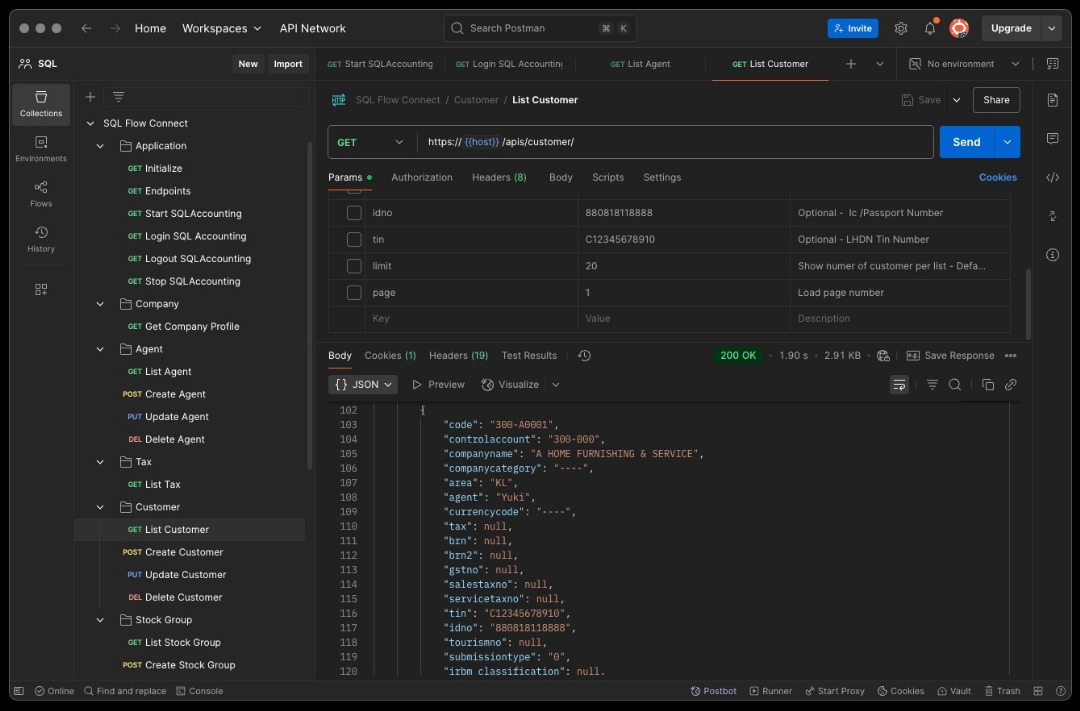Switch to the Headers (8) request tab
This screenshot has height=711, width=1080.
[499, 177]
